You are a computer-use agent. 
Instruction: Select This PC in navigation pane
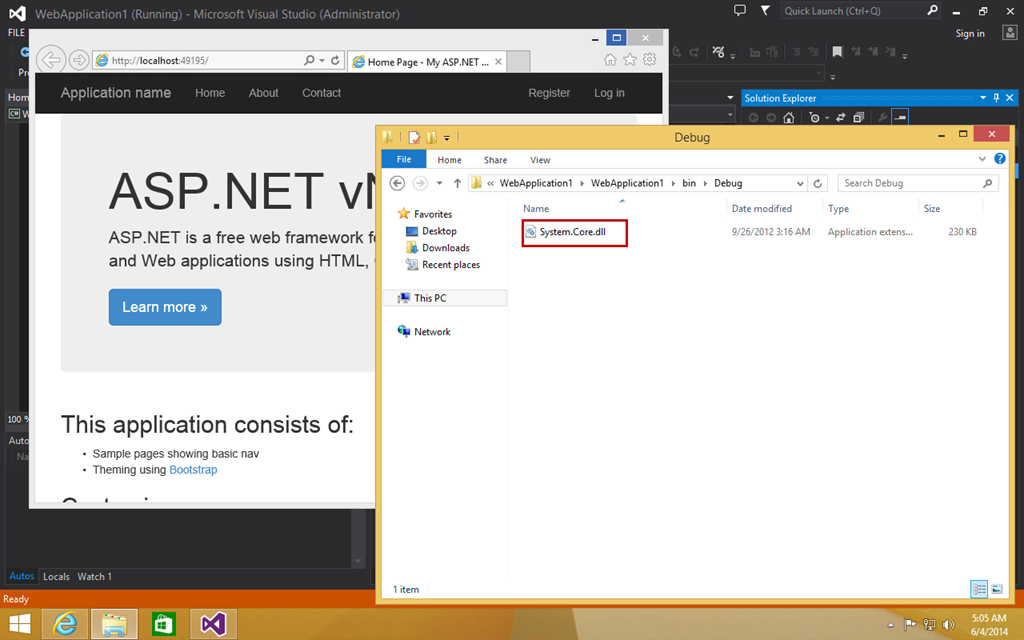[x=430, y=298]
